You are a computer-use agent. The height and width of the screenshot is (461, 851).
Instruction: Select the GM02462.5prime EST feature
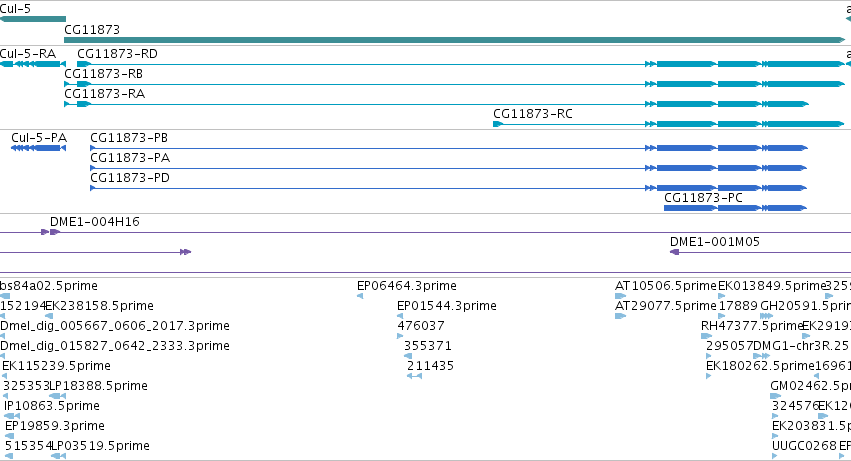pyautogui.click(x=776, y=396)
